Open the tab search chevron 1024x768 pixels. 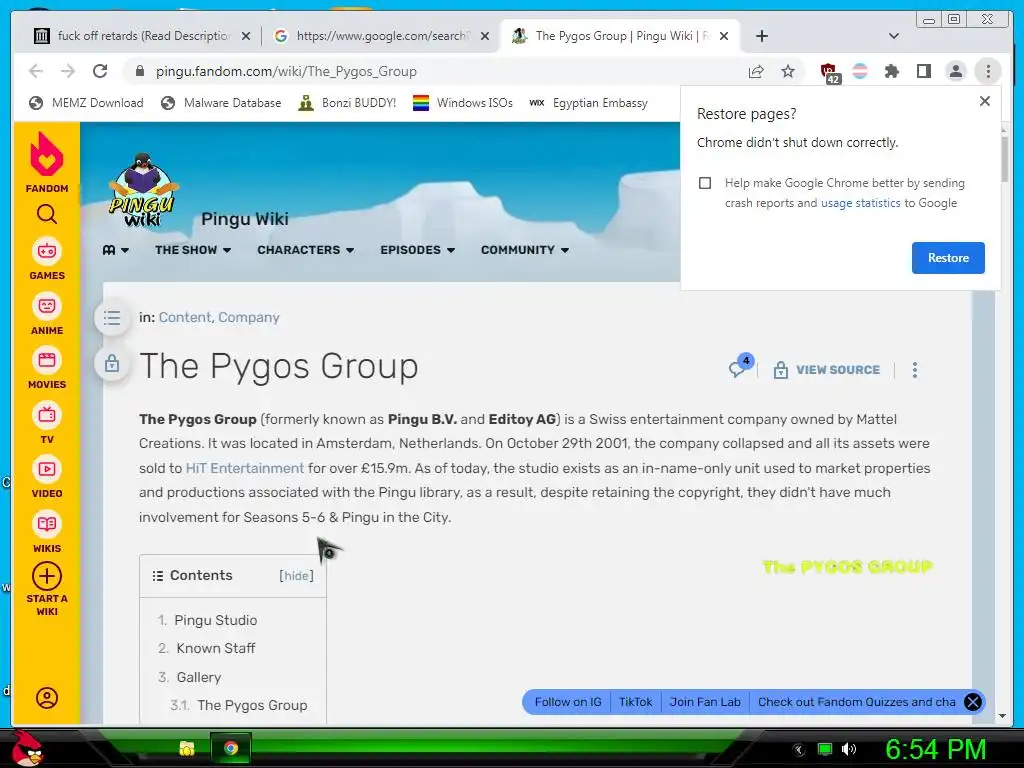pos(894,36)
